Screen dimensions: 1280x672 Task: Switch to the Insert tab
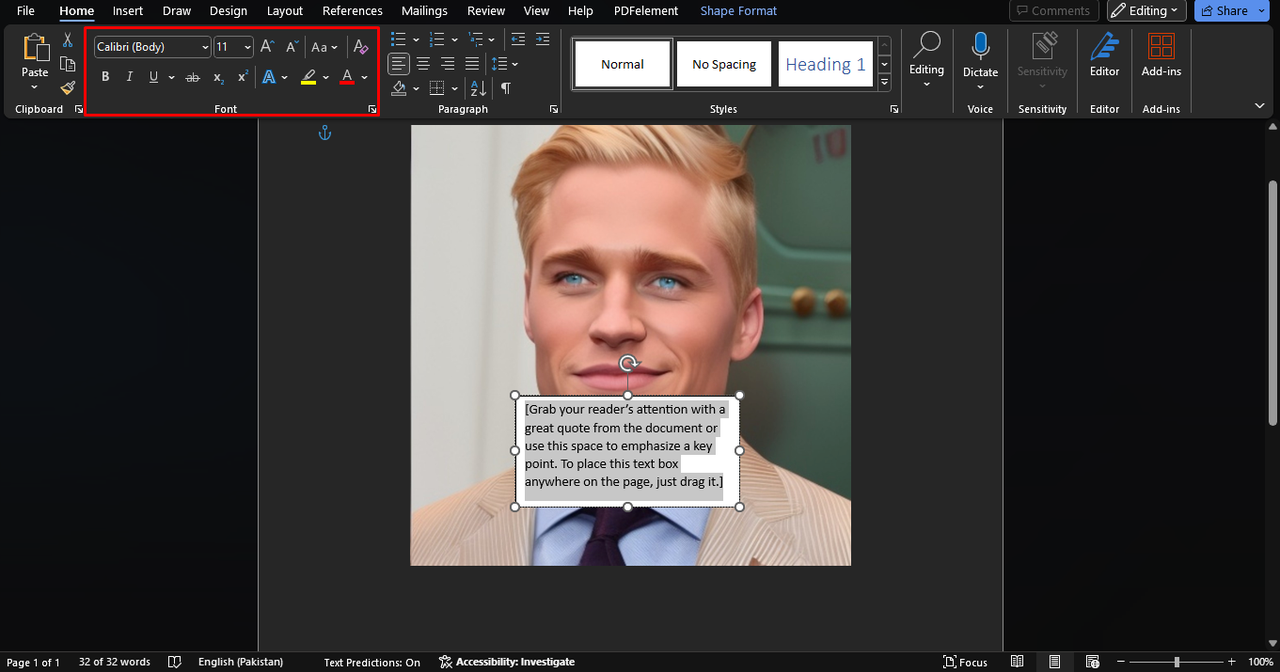(x=128, y=11)
